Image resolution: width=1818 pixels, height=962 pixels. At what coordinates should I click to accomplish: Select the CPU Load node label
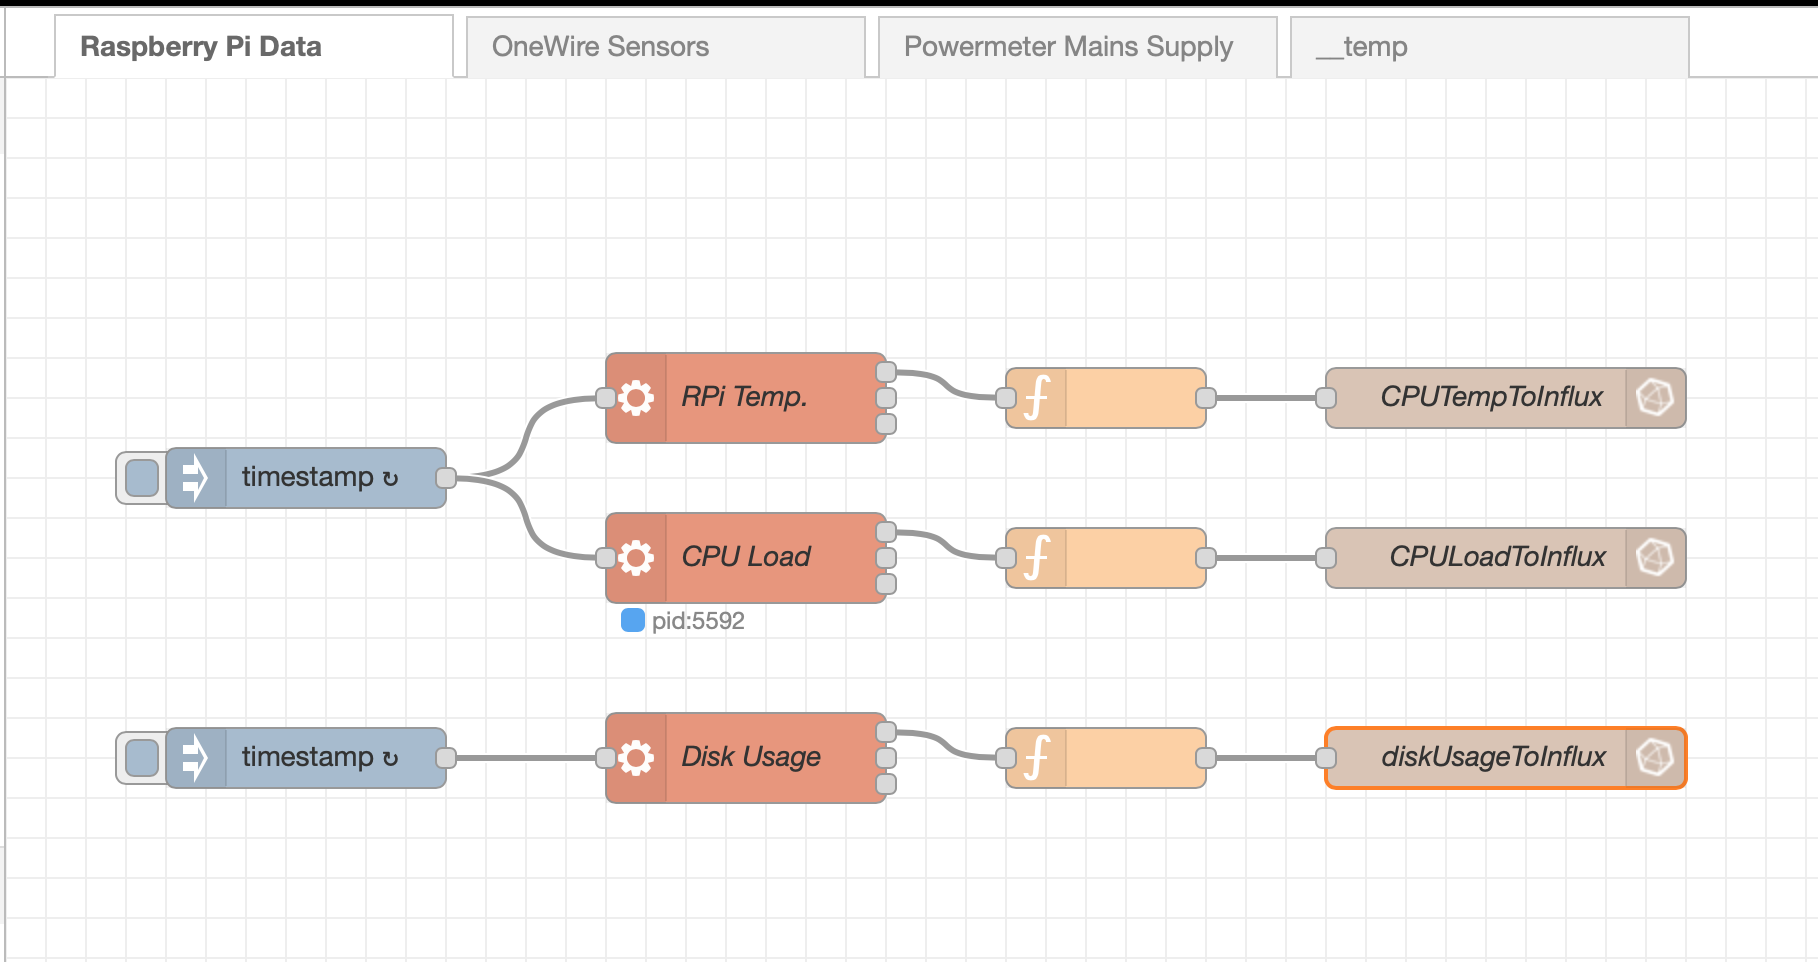tap(746, 557)
